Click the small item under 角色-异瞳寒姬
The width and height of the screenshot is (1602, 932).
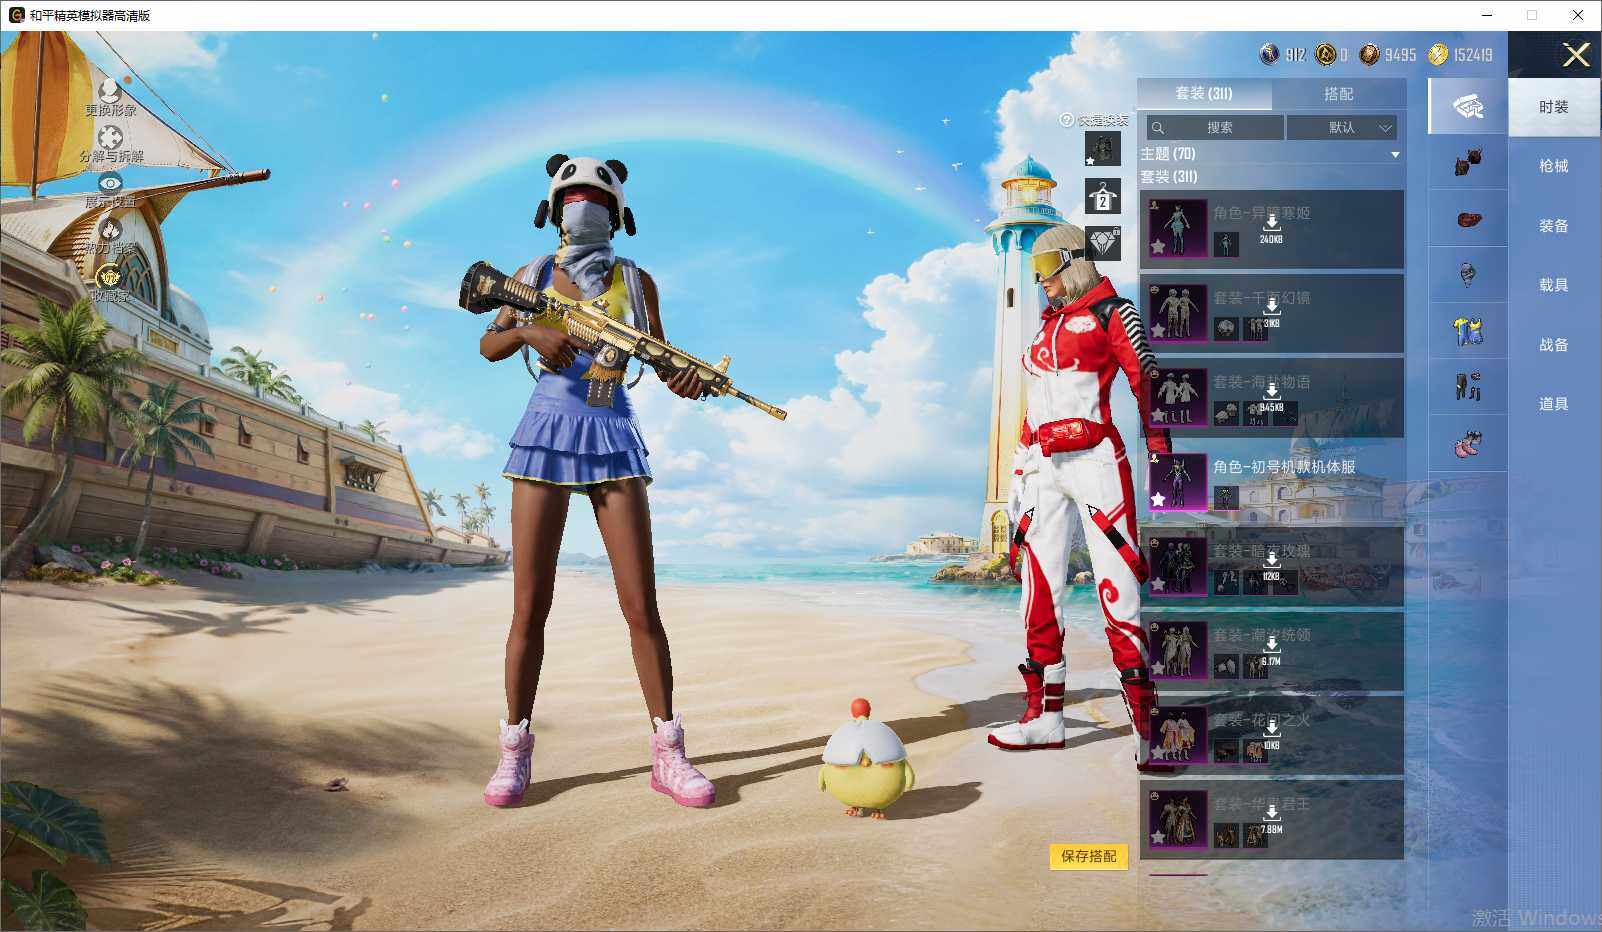pyautogui.click(x=1225, y=244)
